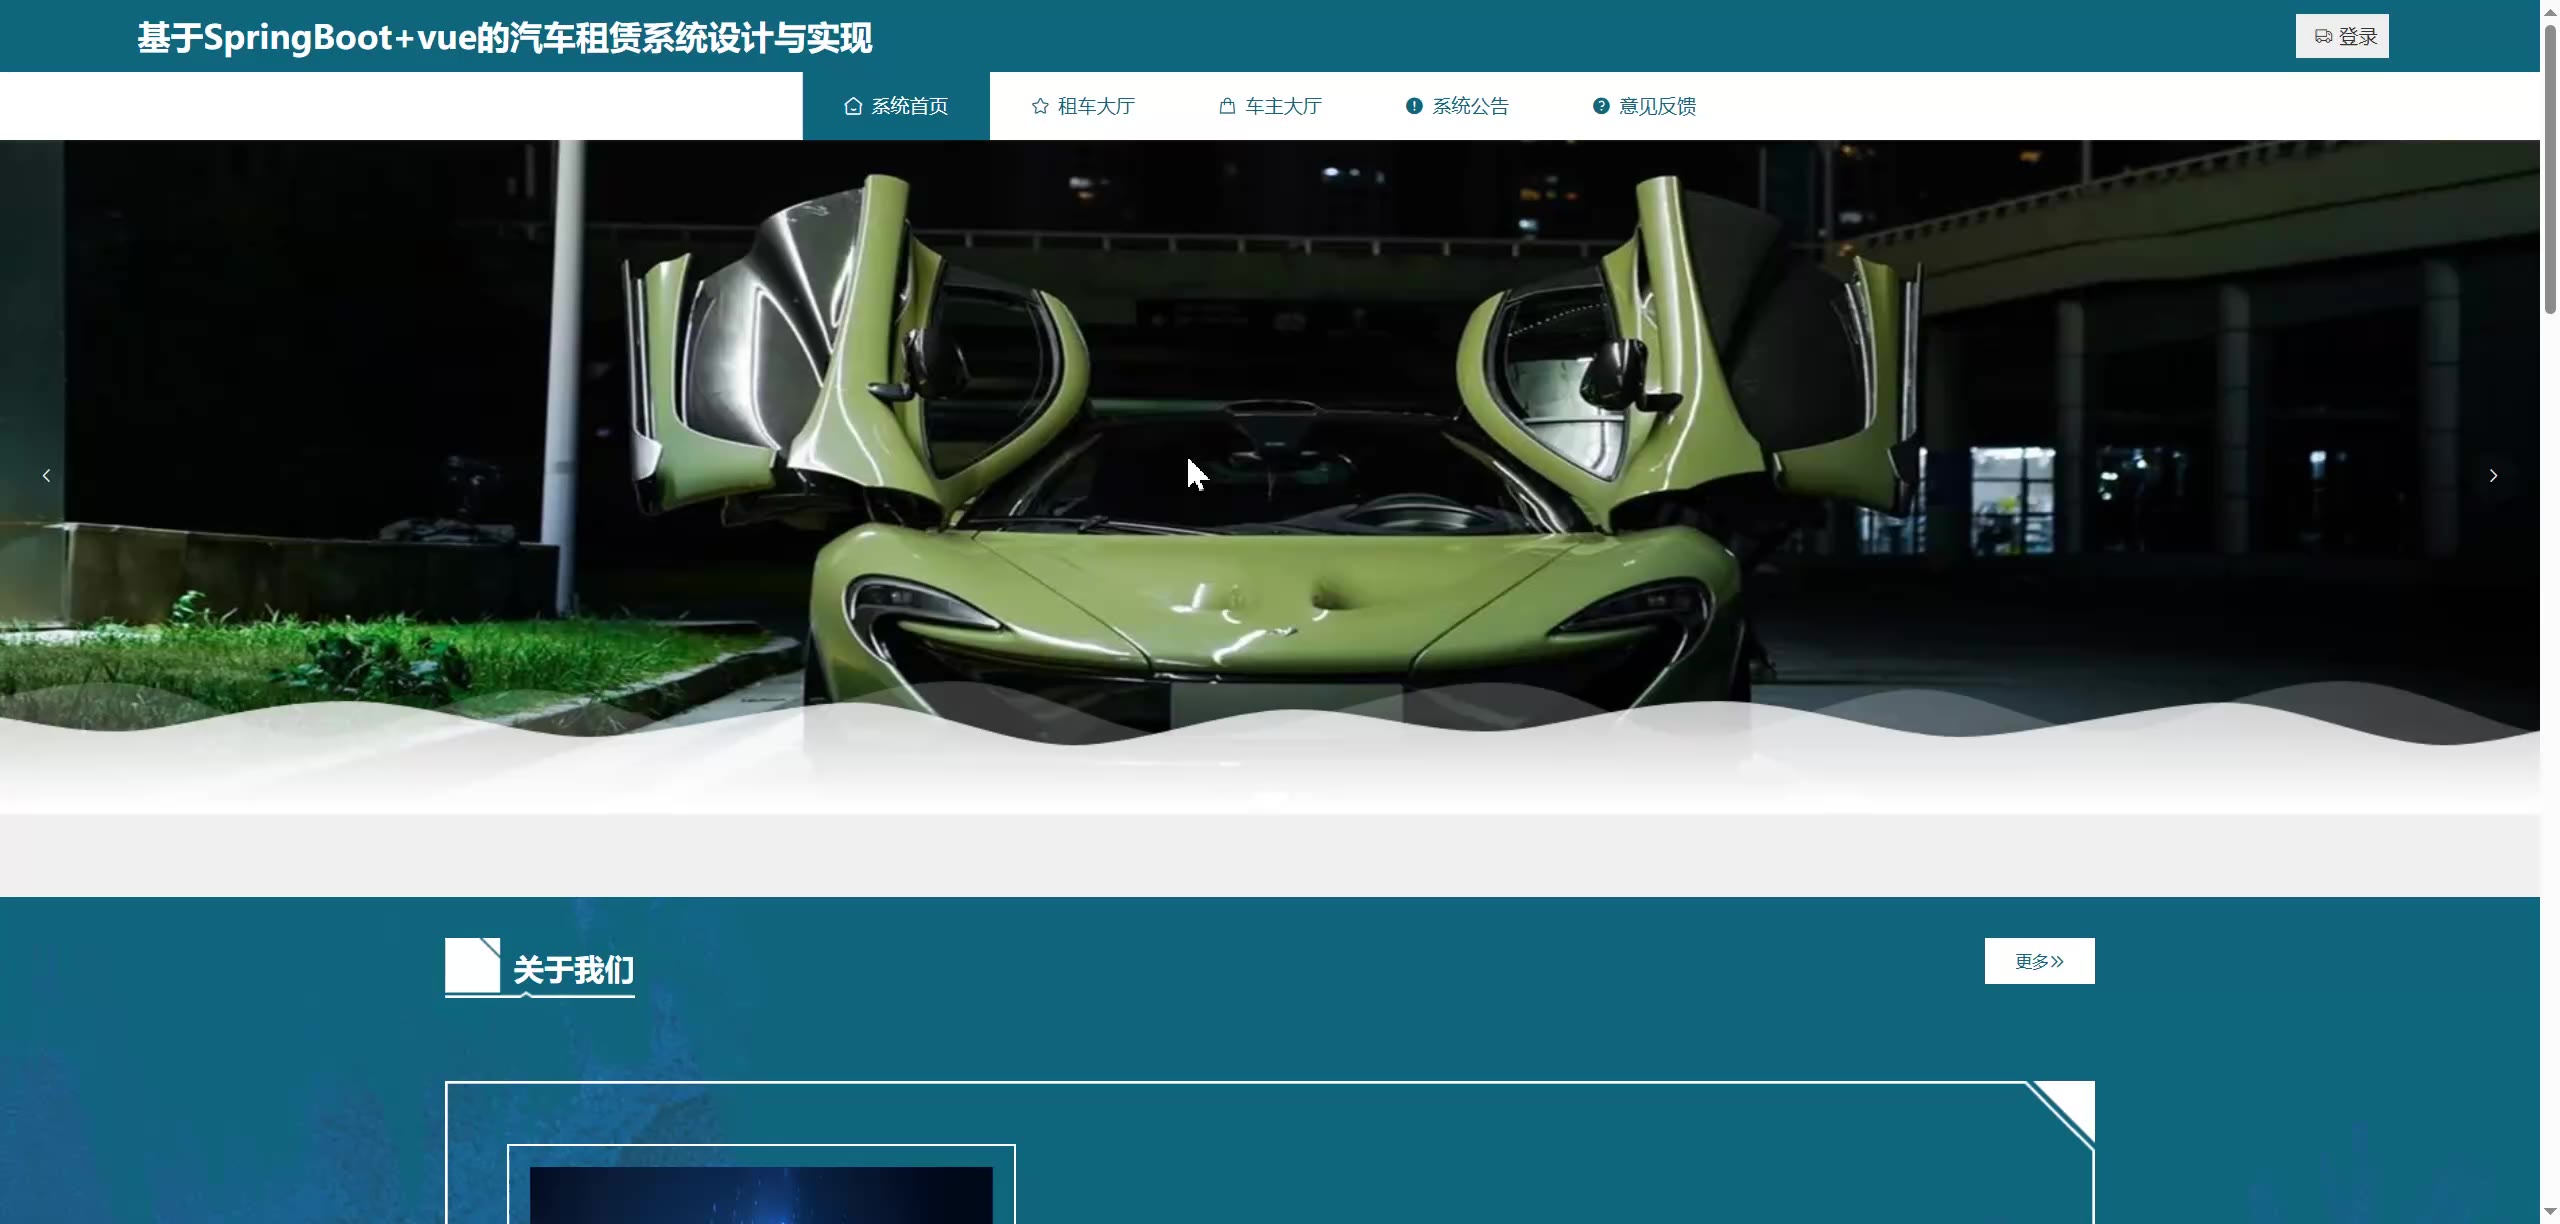Click the scrollbar down arrow

pos(2550,1212)
